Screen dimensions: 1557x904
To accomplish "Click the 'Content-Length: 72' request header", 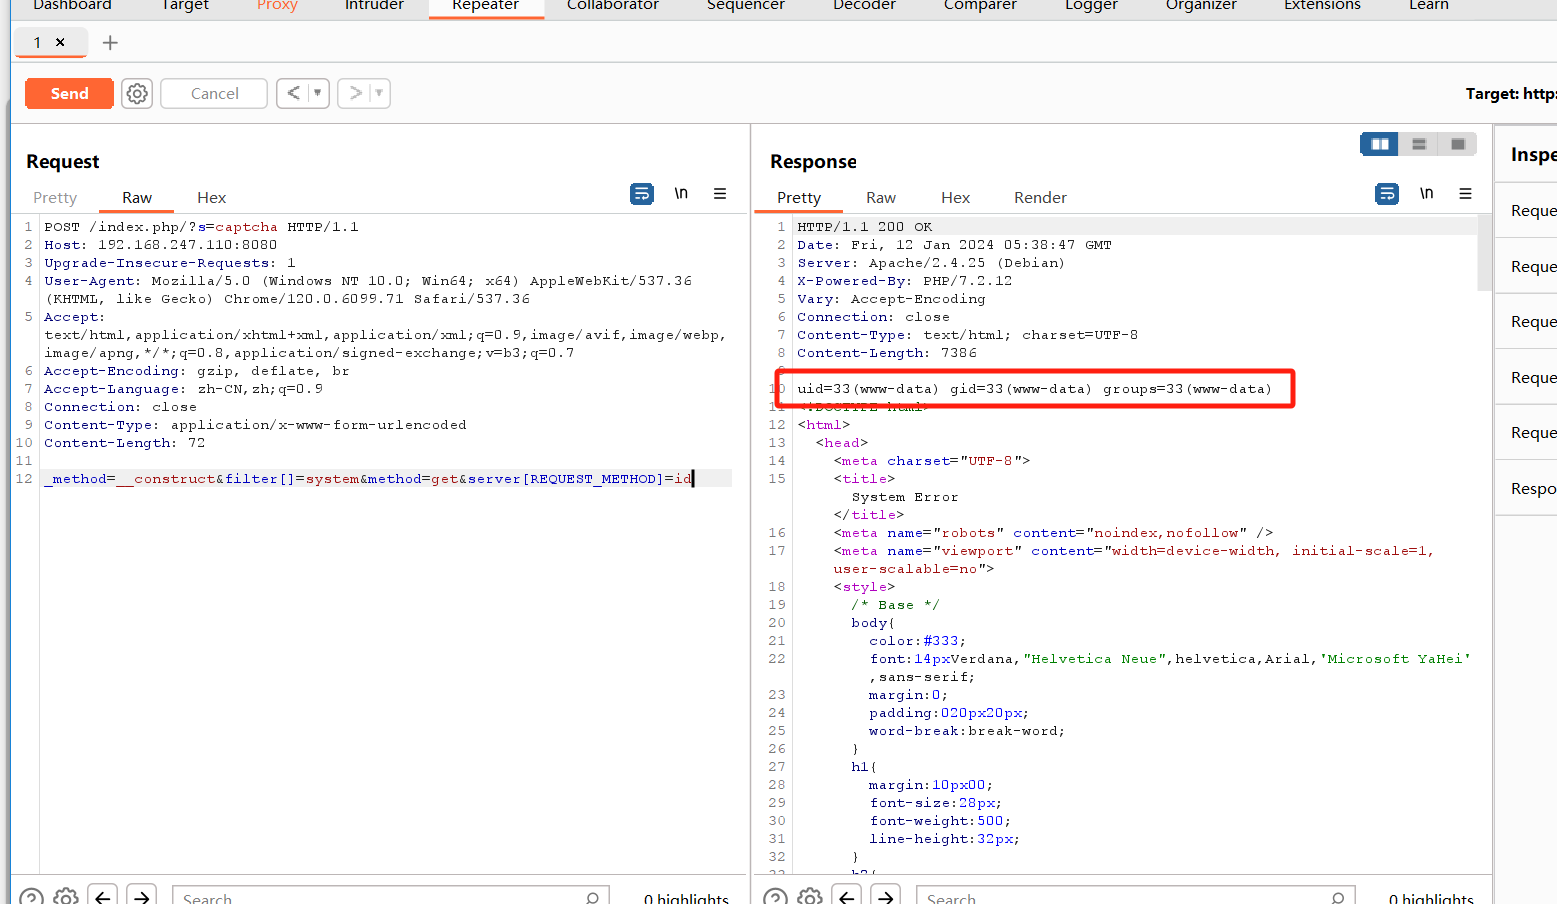I will pos(124,443).
